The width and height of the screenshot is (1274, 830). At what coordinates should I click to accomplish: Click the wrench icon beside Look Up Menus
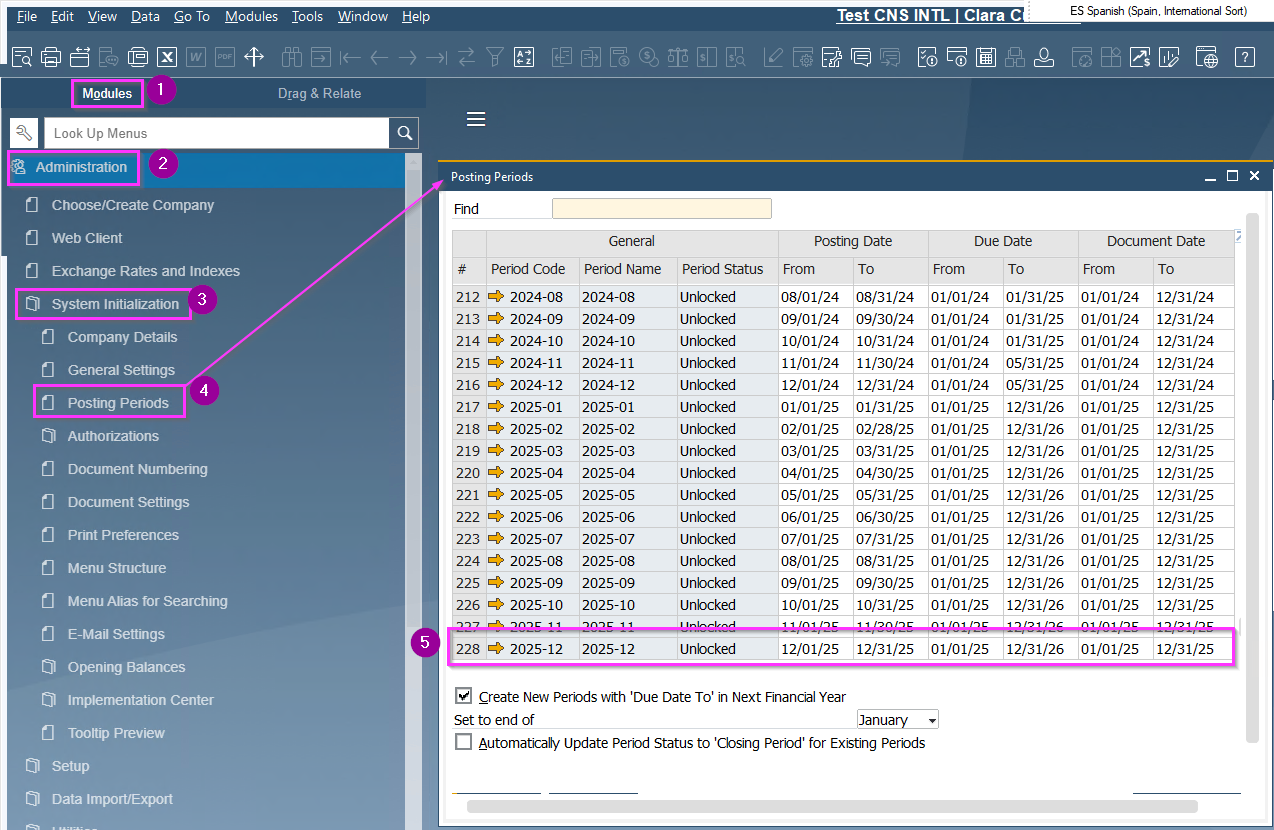[x=23, y=132]
